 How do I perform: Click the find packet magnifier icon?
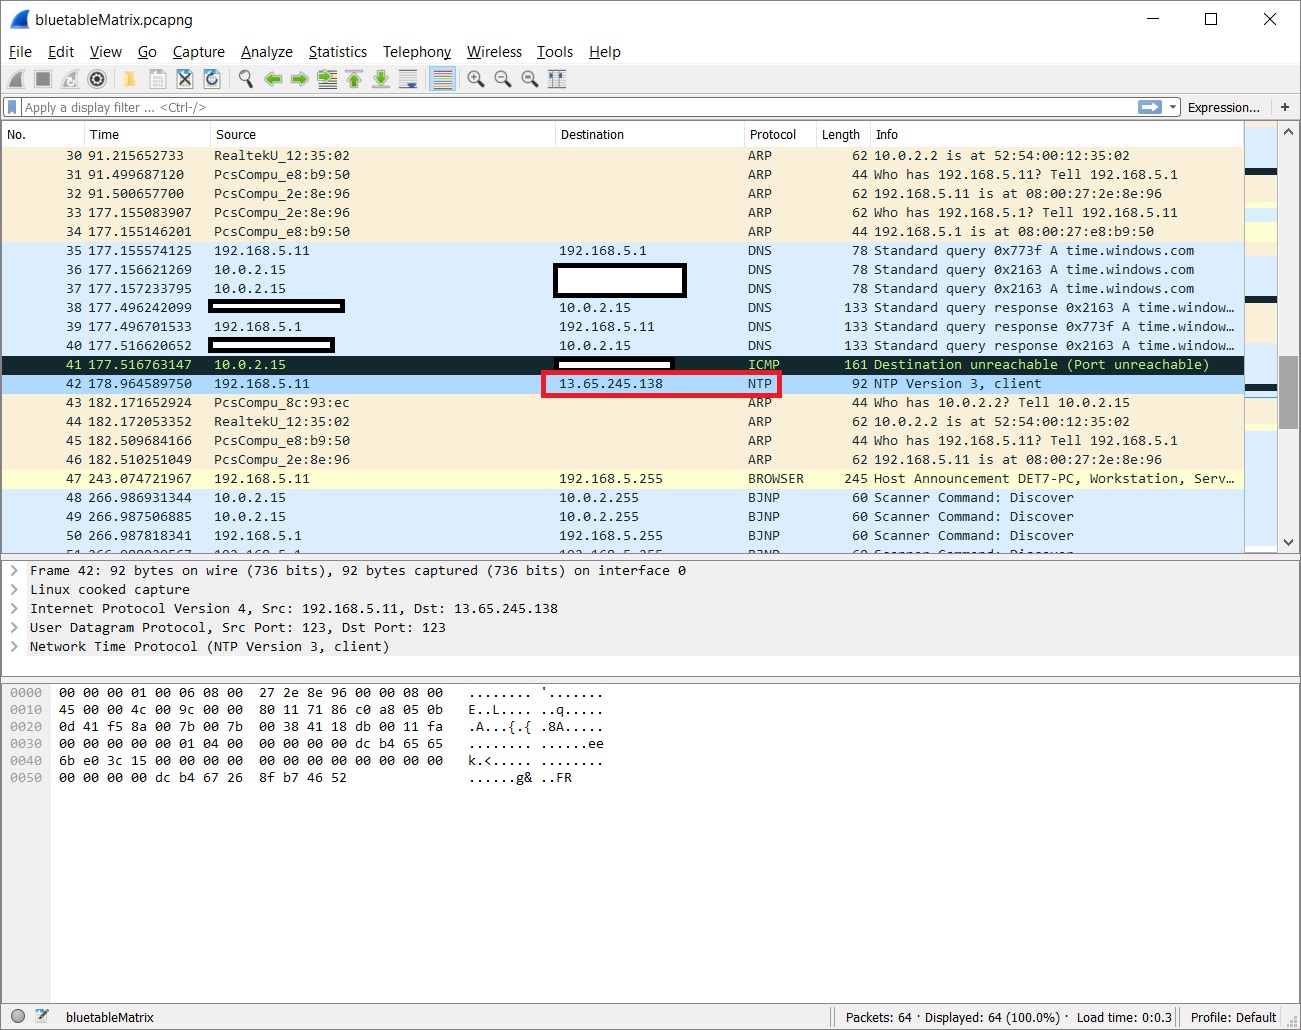pos(245,79)
